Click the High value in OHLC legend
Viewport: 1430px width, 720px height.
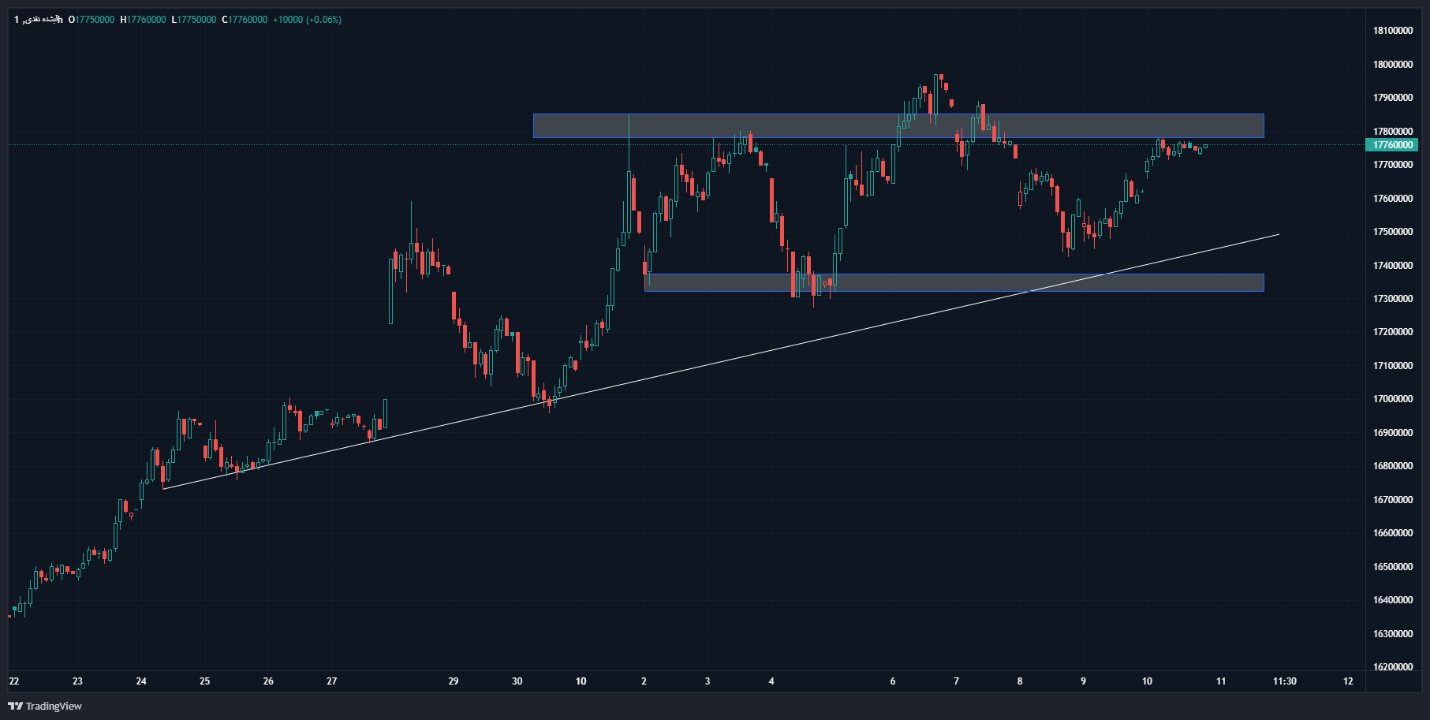[146, 19]
